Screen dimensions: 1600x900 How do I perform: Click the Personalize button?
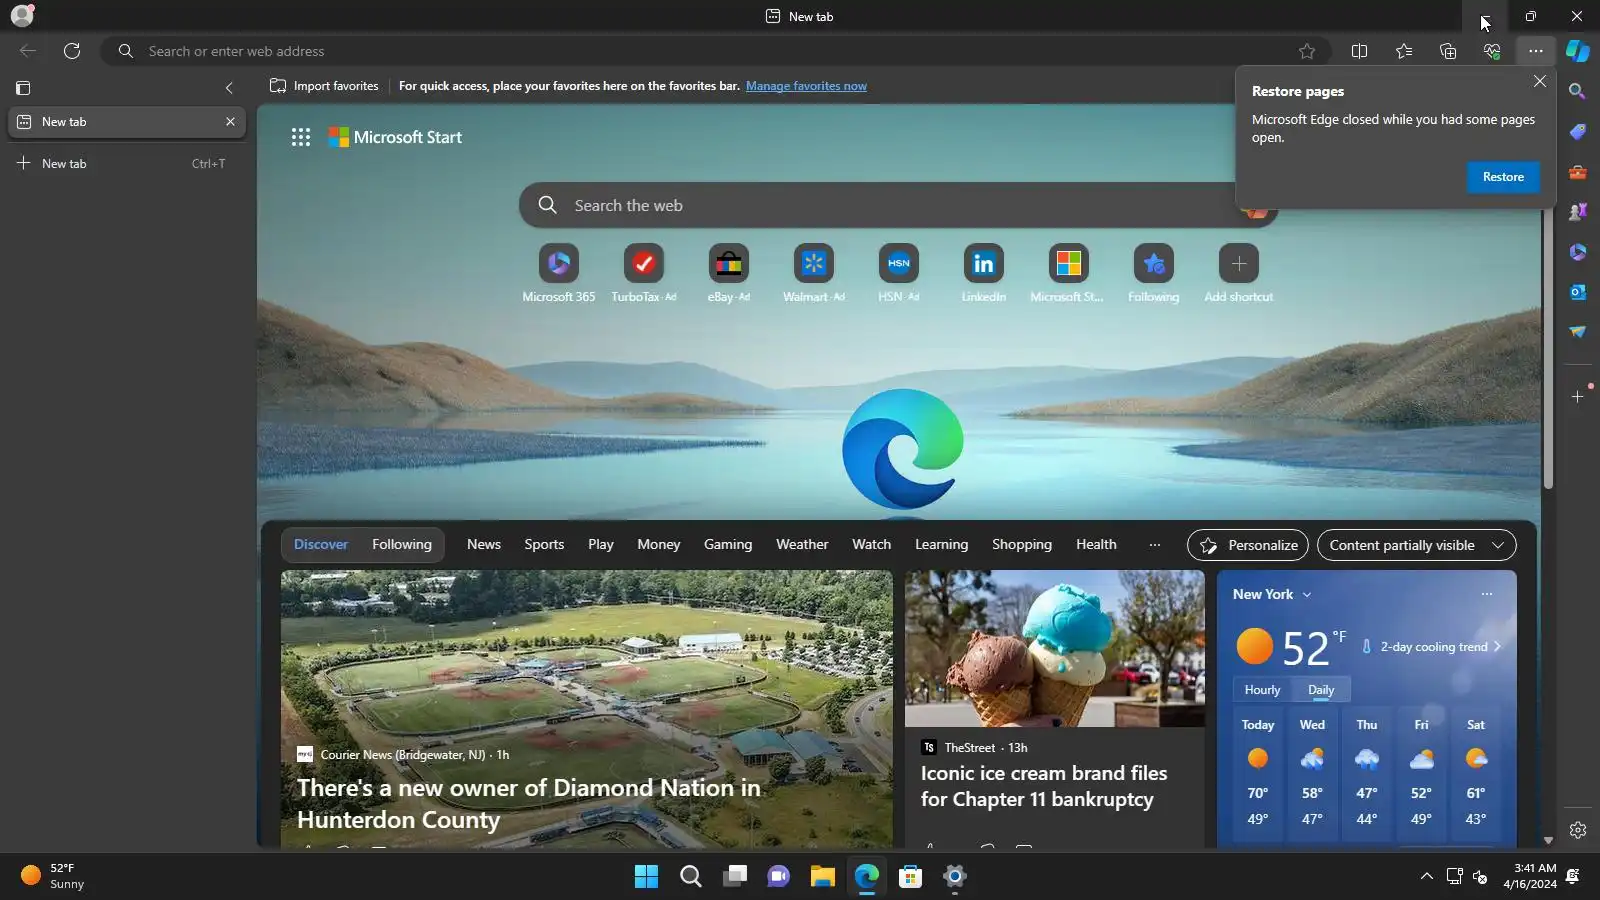(1248, 545)
